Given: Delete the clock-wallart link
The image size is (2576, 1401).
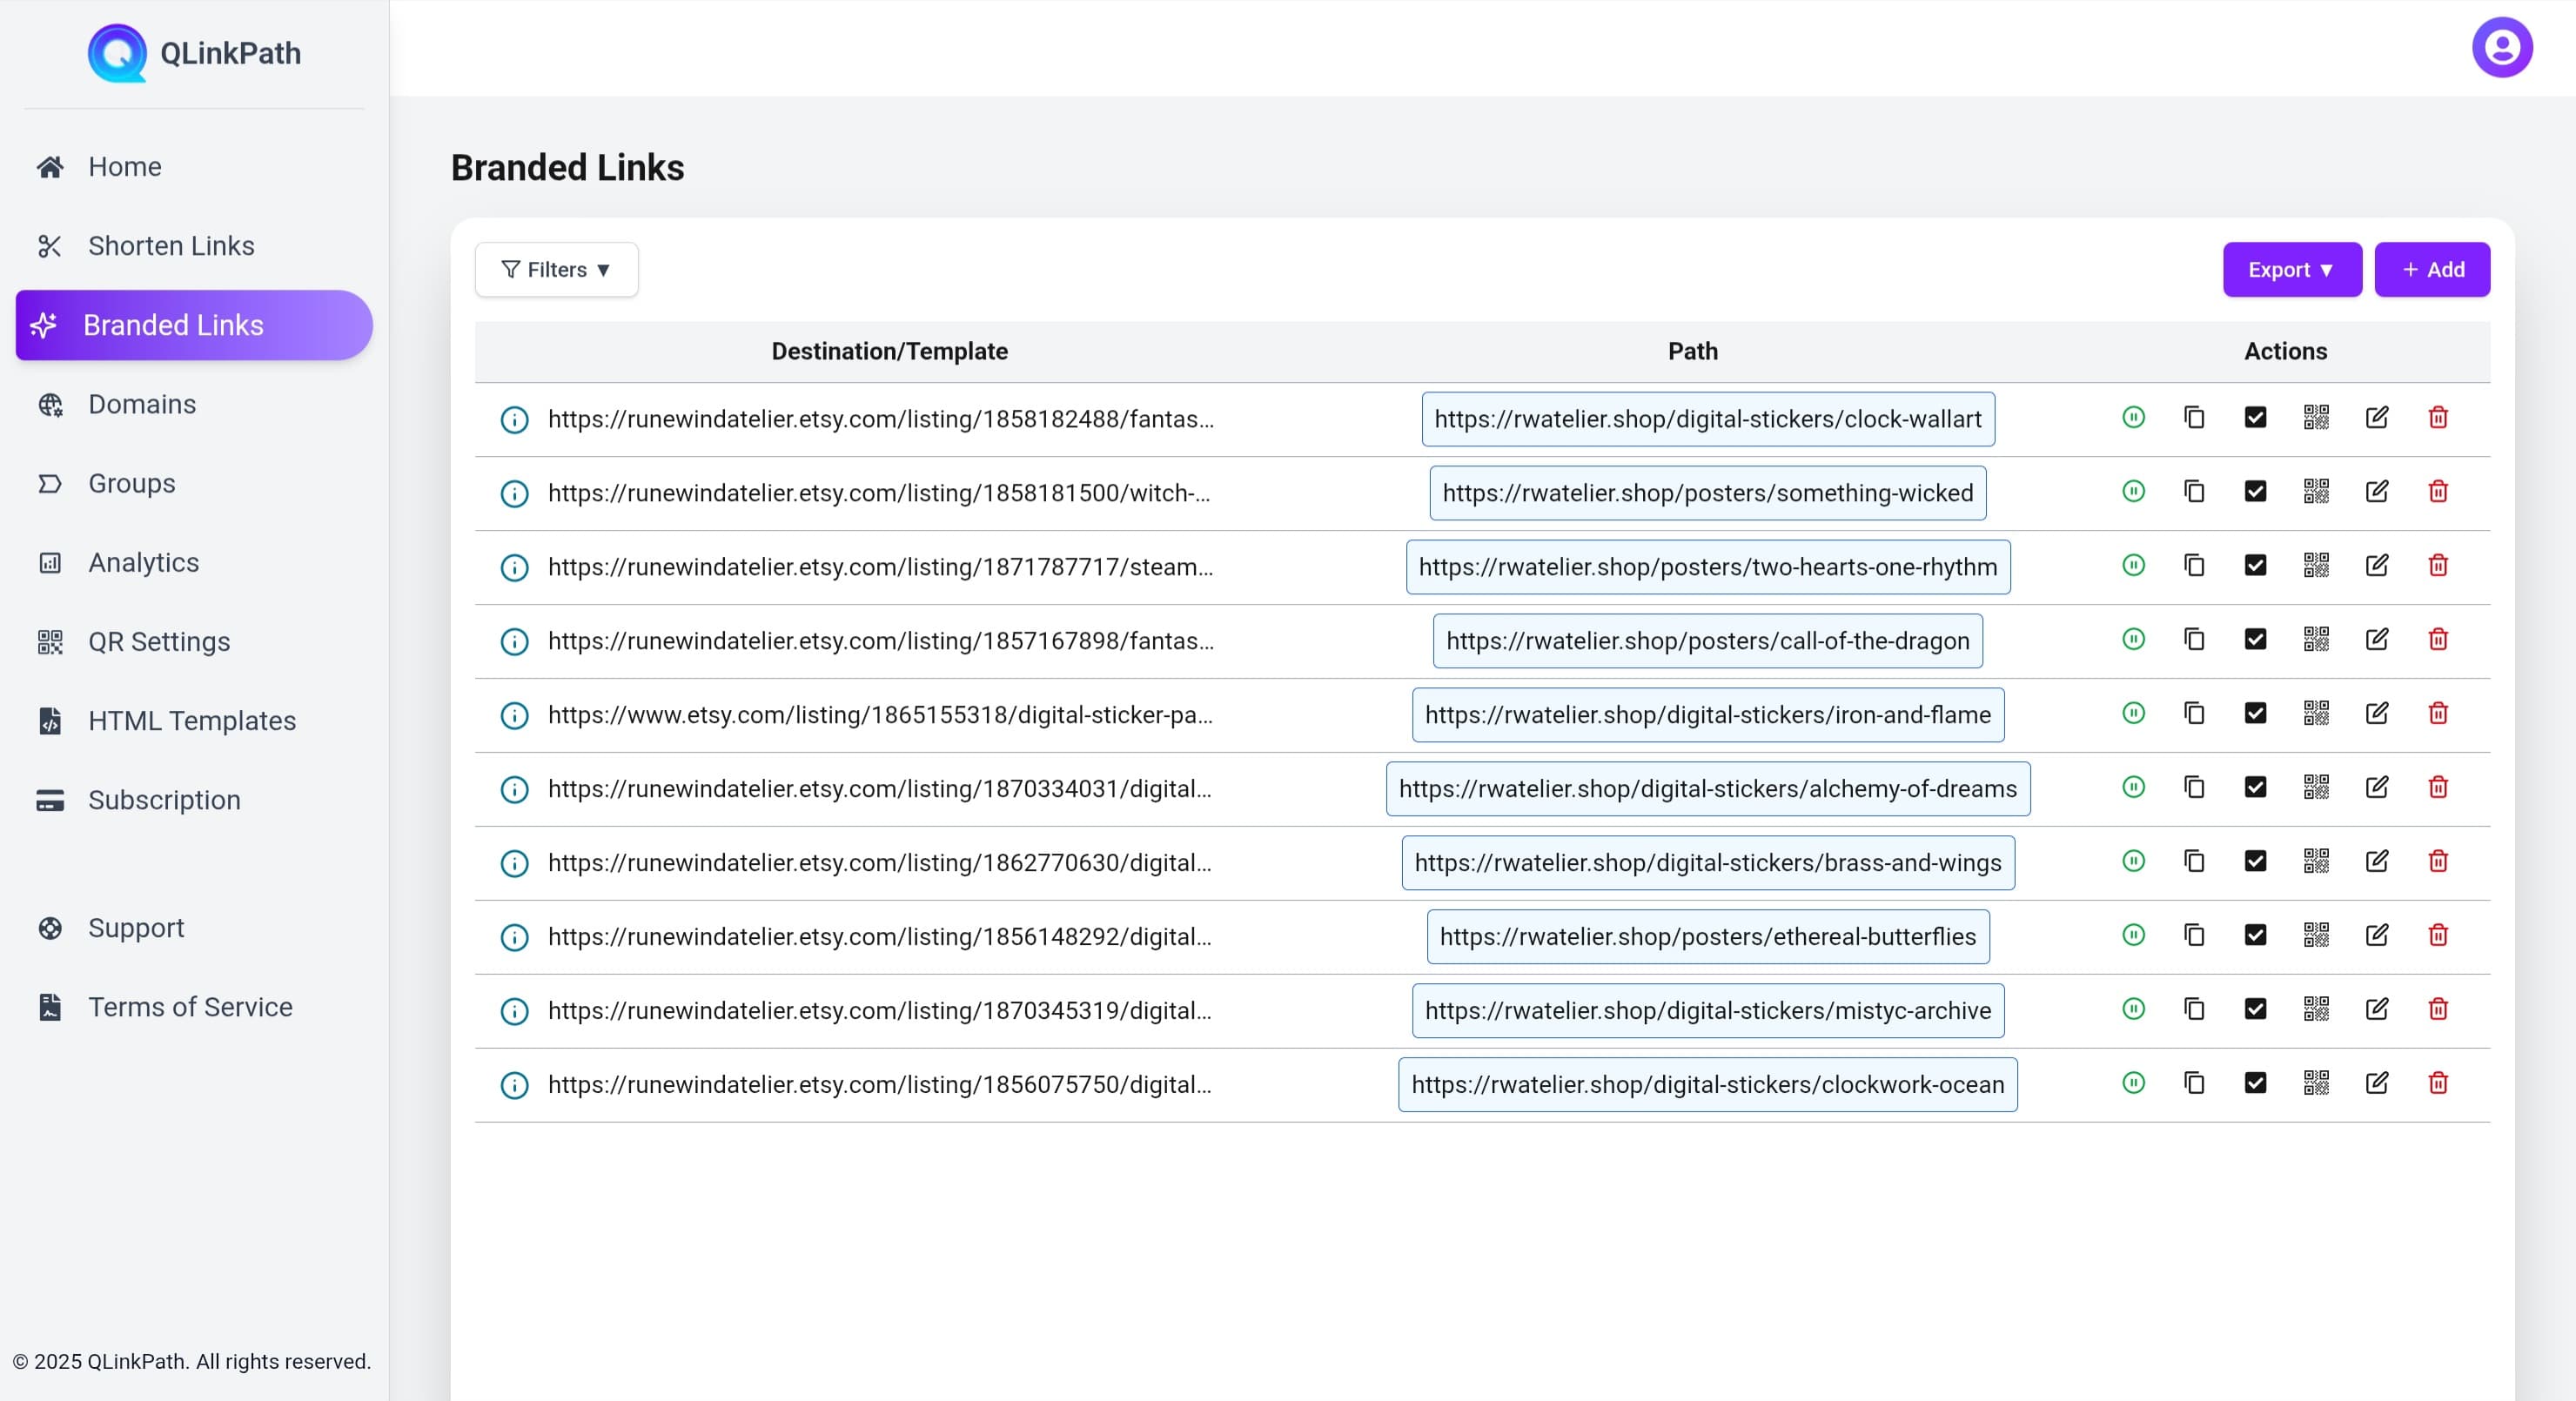Looking at the screenshot, I should tap(2438, 417).
